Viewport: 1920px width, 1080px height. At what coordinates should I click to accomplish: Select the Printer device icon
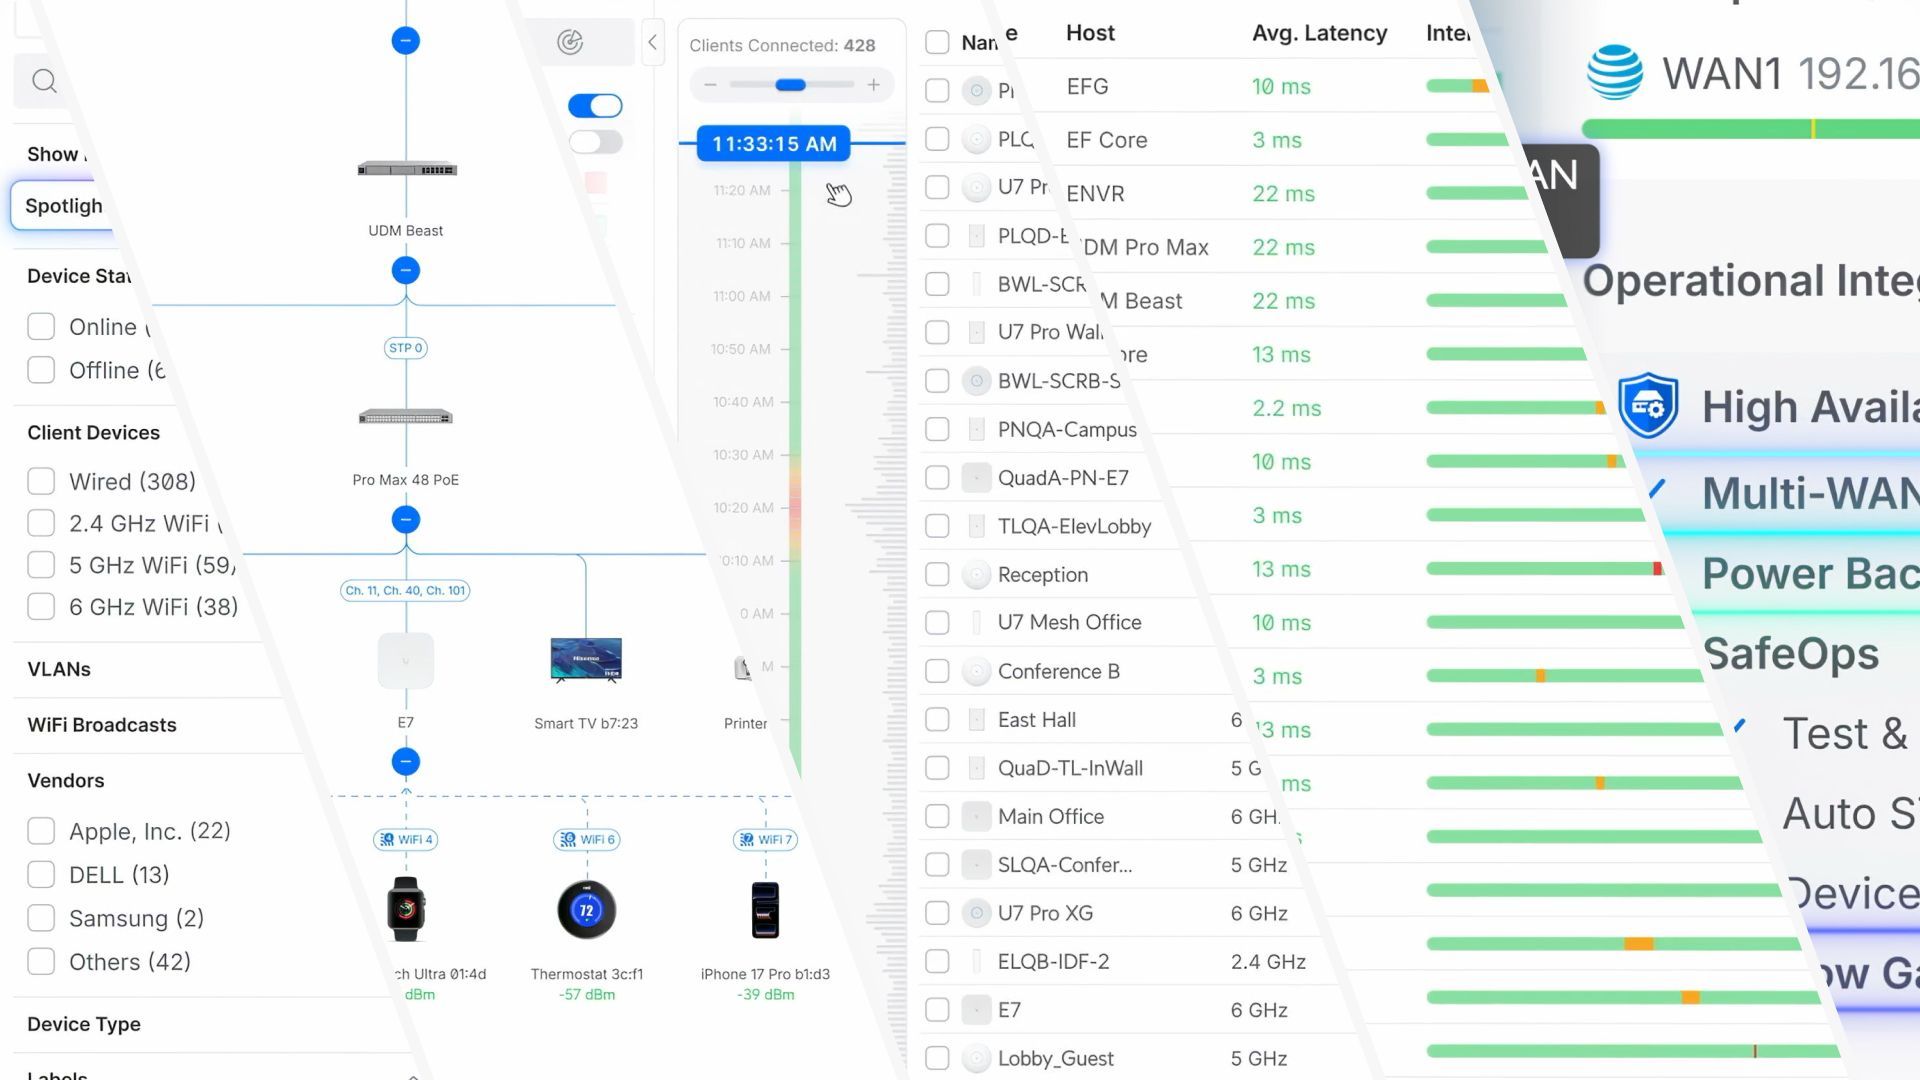[x=743, y=668]
